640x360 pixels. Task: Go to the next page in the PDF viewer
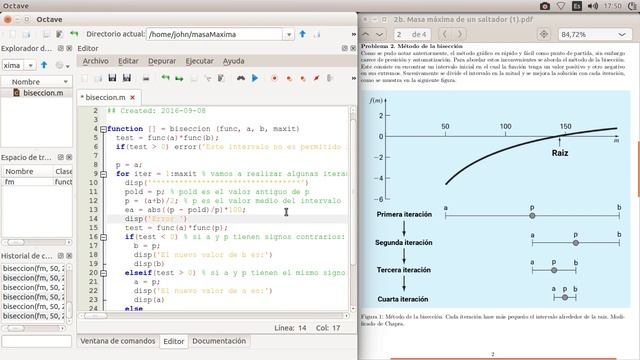point(380,34)
